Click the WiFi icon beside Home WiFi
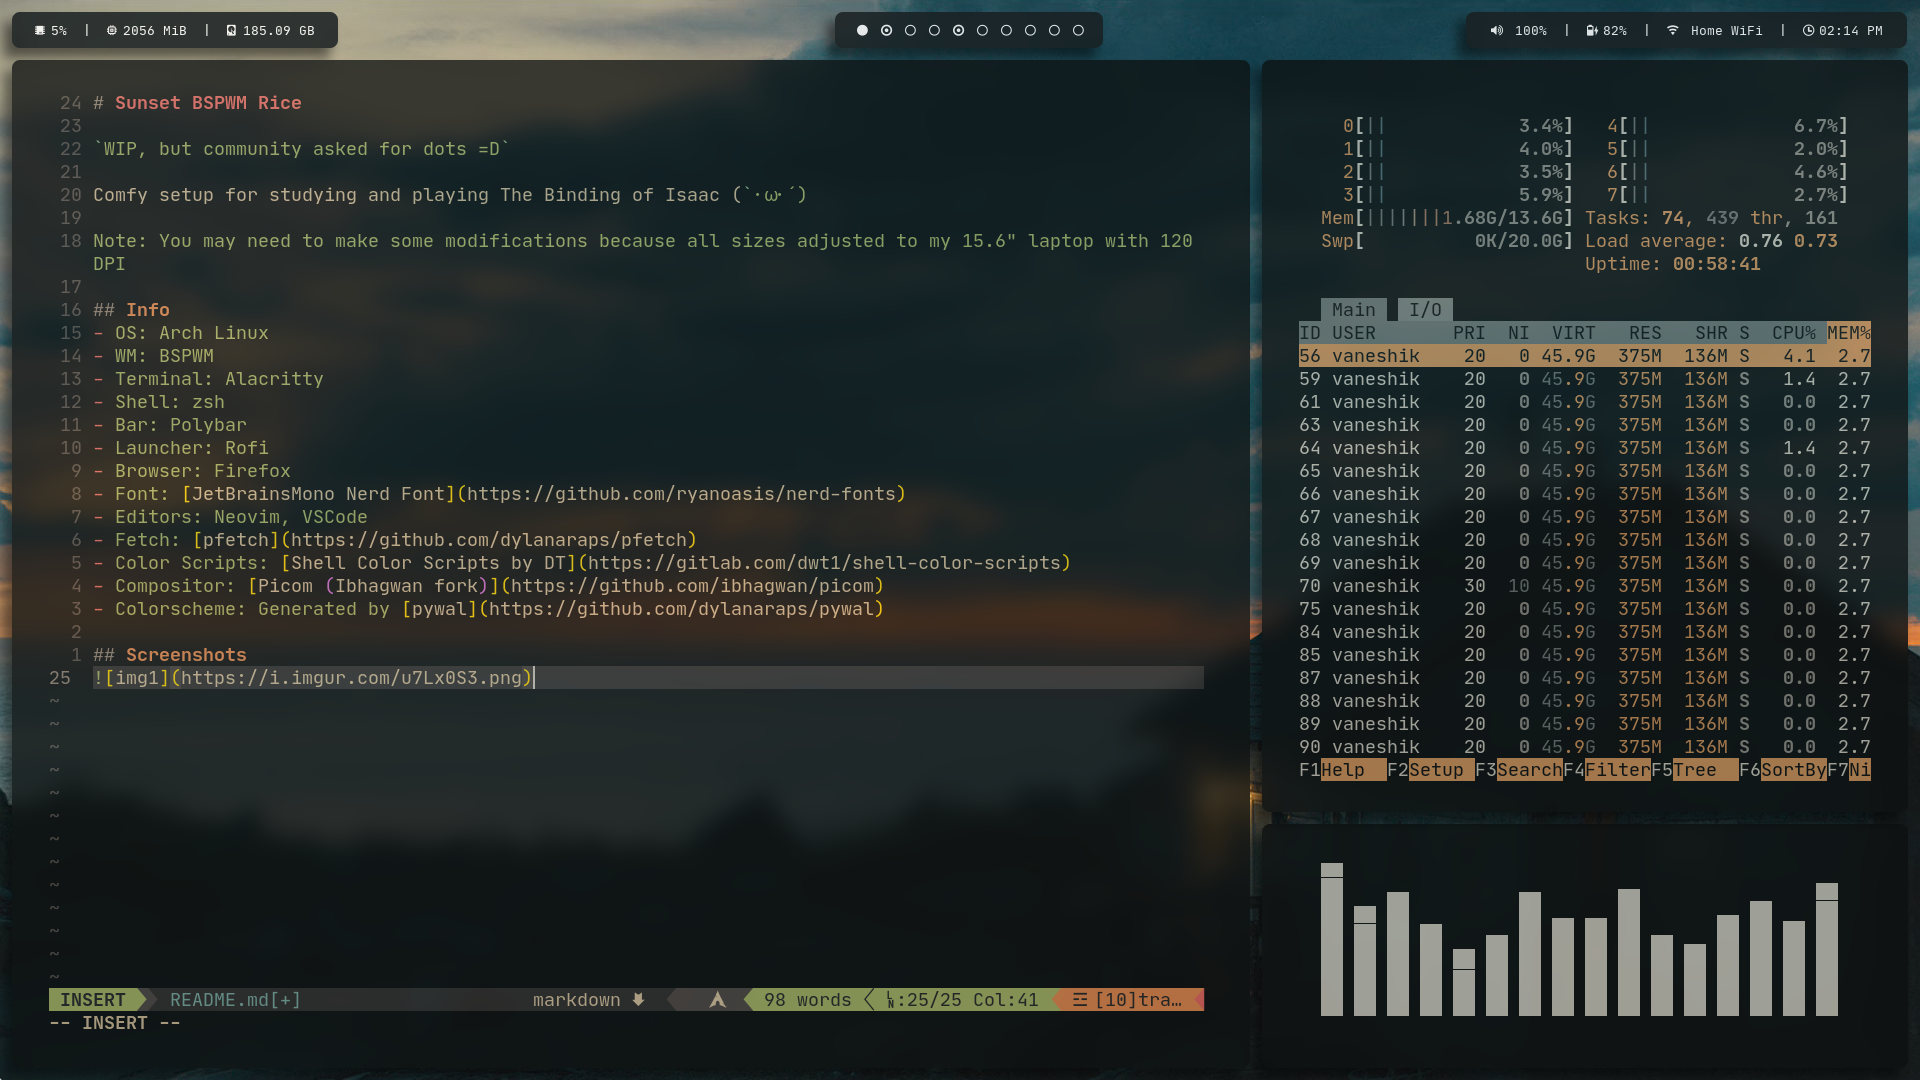 point(1672,31)
